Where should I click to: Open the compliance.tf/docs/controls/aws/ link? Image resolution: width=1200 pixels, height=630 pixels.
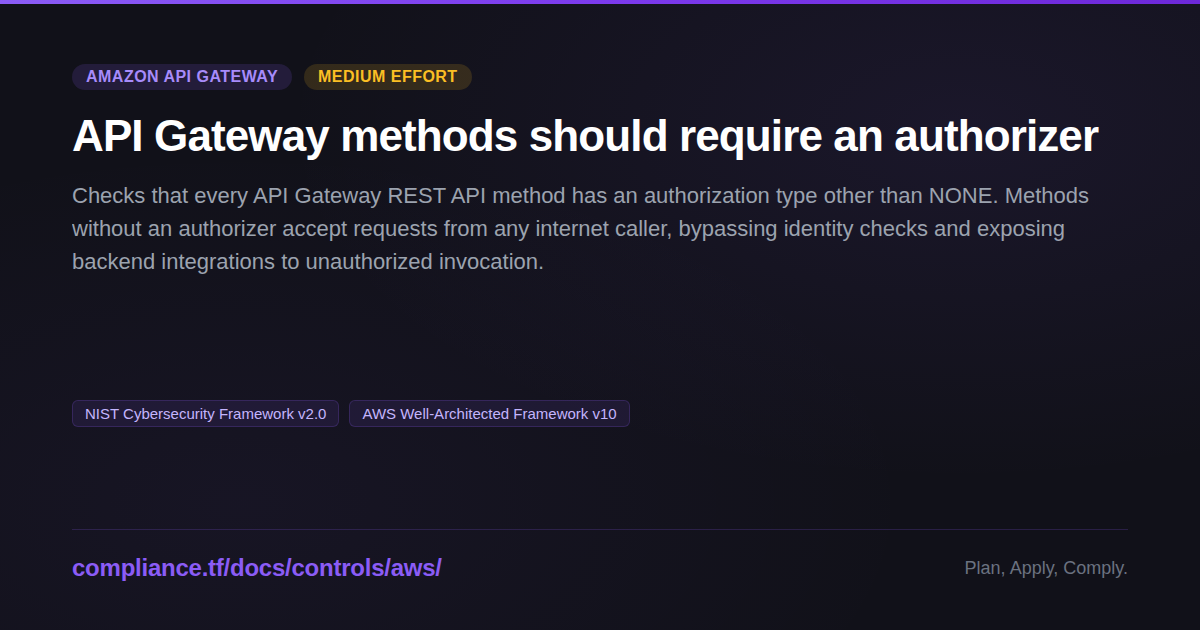(256, 568)
